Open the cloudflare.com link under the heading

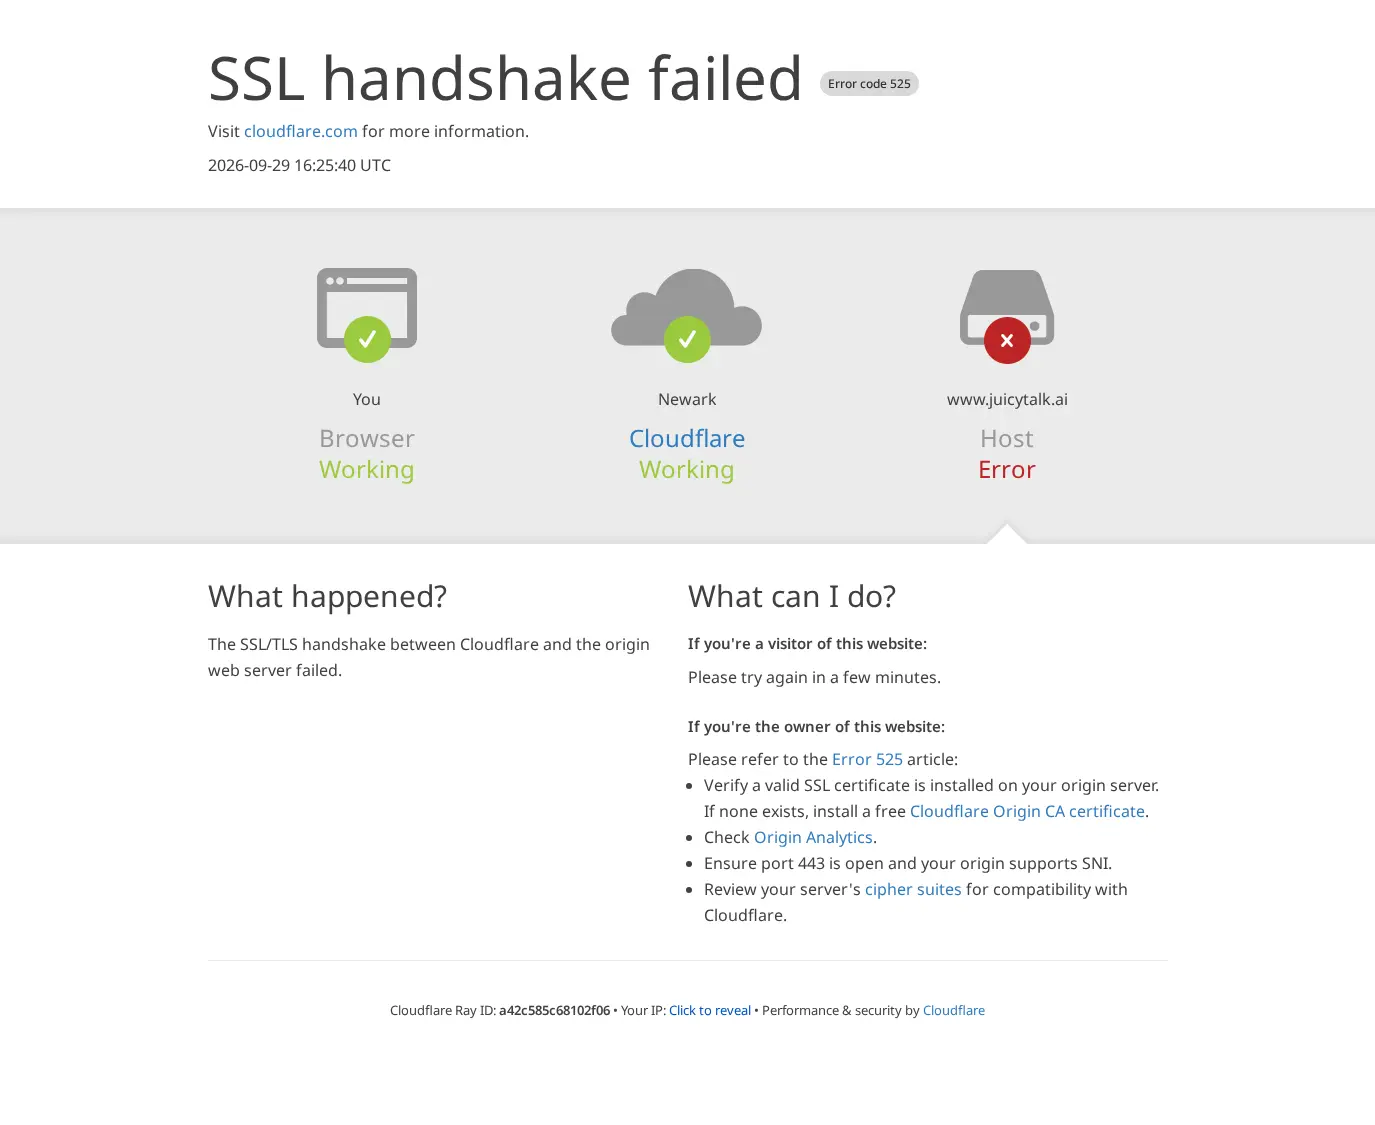pos(301,131)
